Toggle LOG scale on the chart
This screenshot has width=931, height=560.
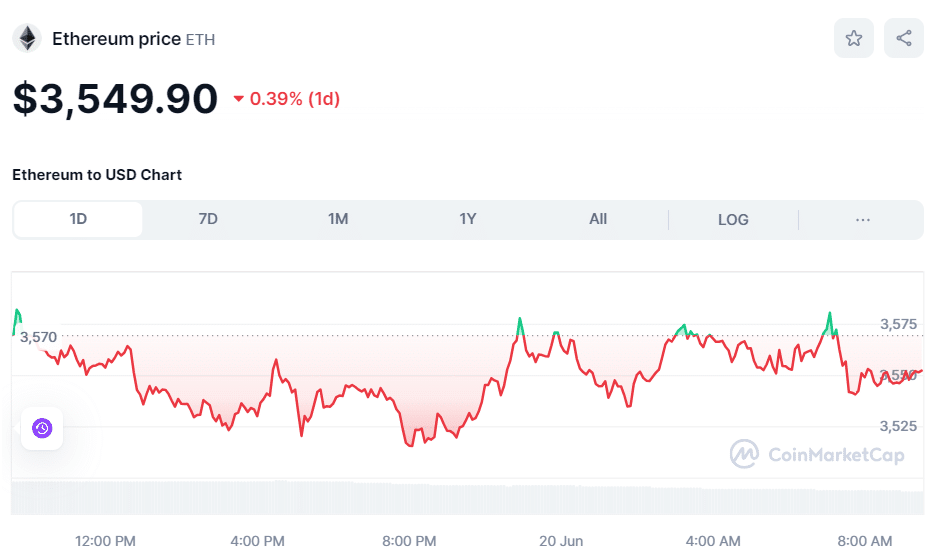(733, 219)
